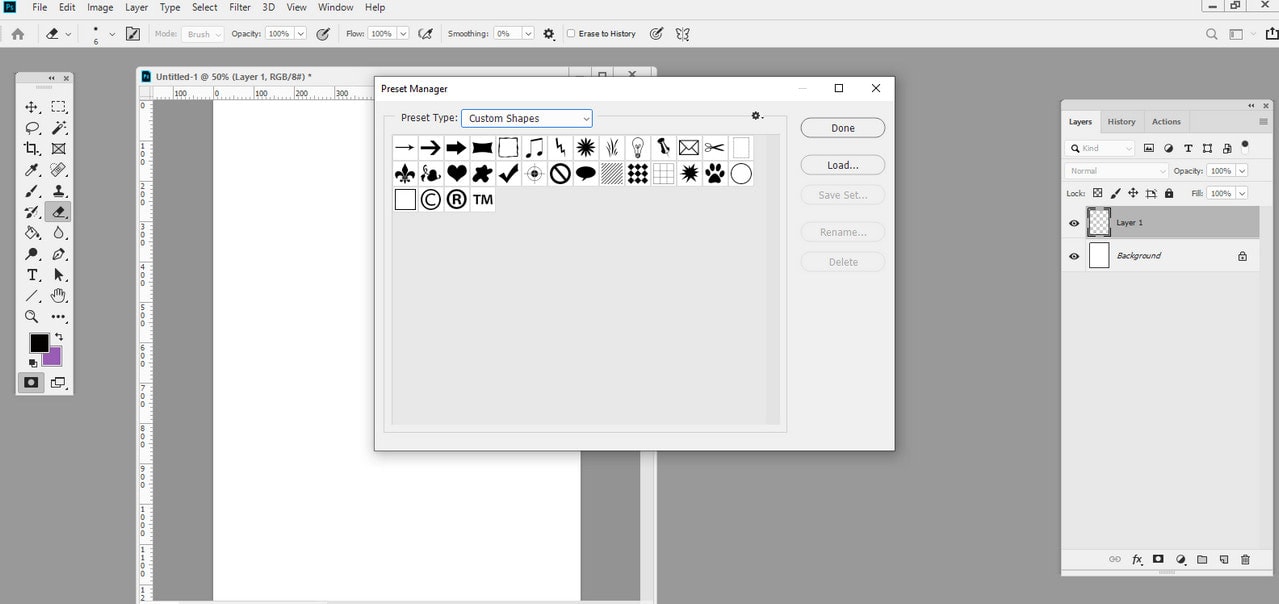Toggle lock all padlock in Layers

(1169, 193)
